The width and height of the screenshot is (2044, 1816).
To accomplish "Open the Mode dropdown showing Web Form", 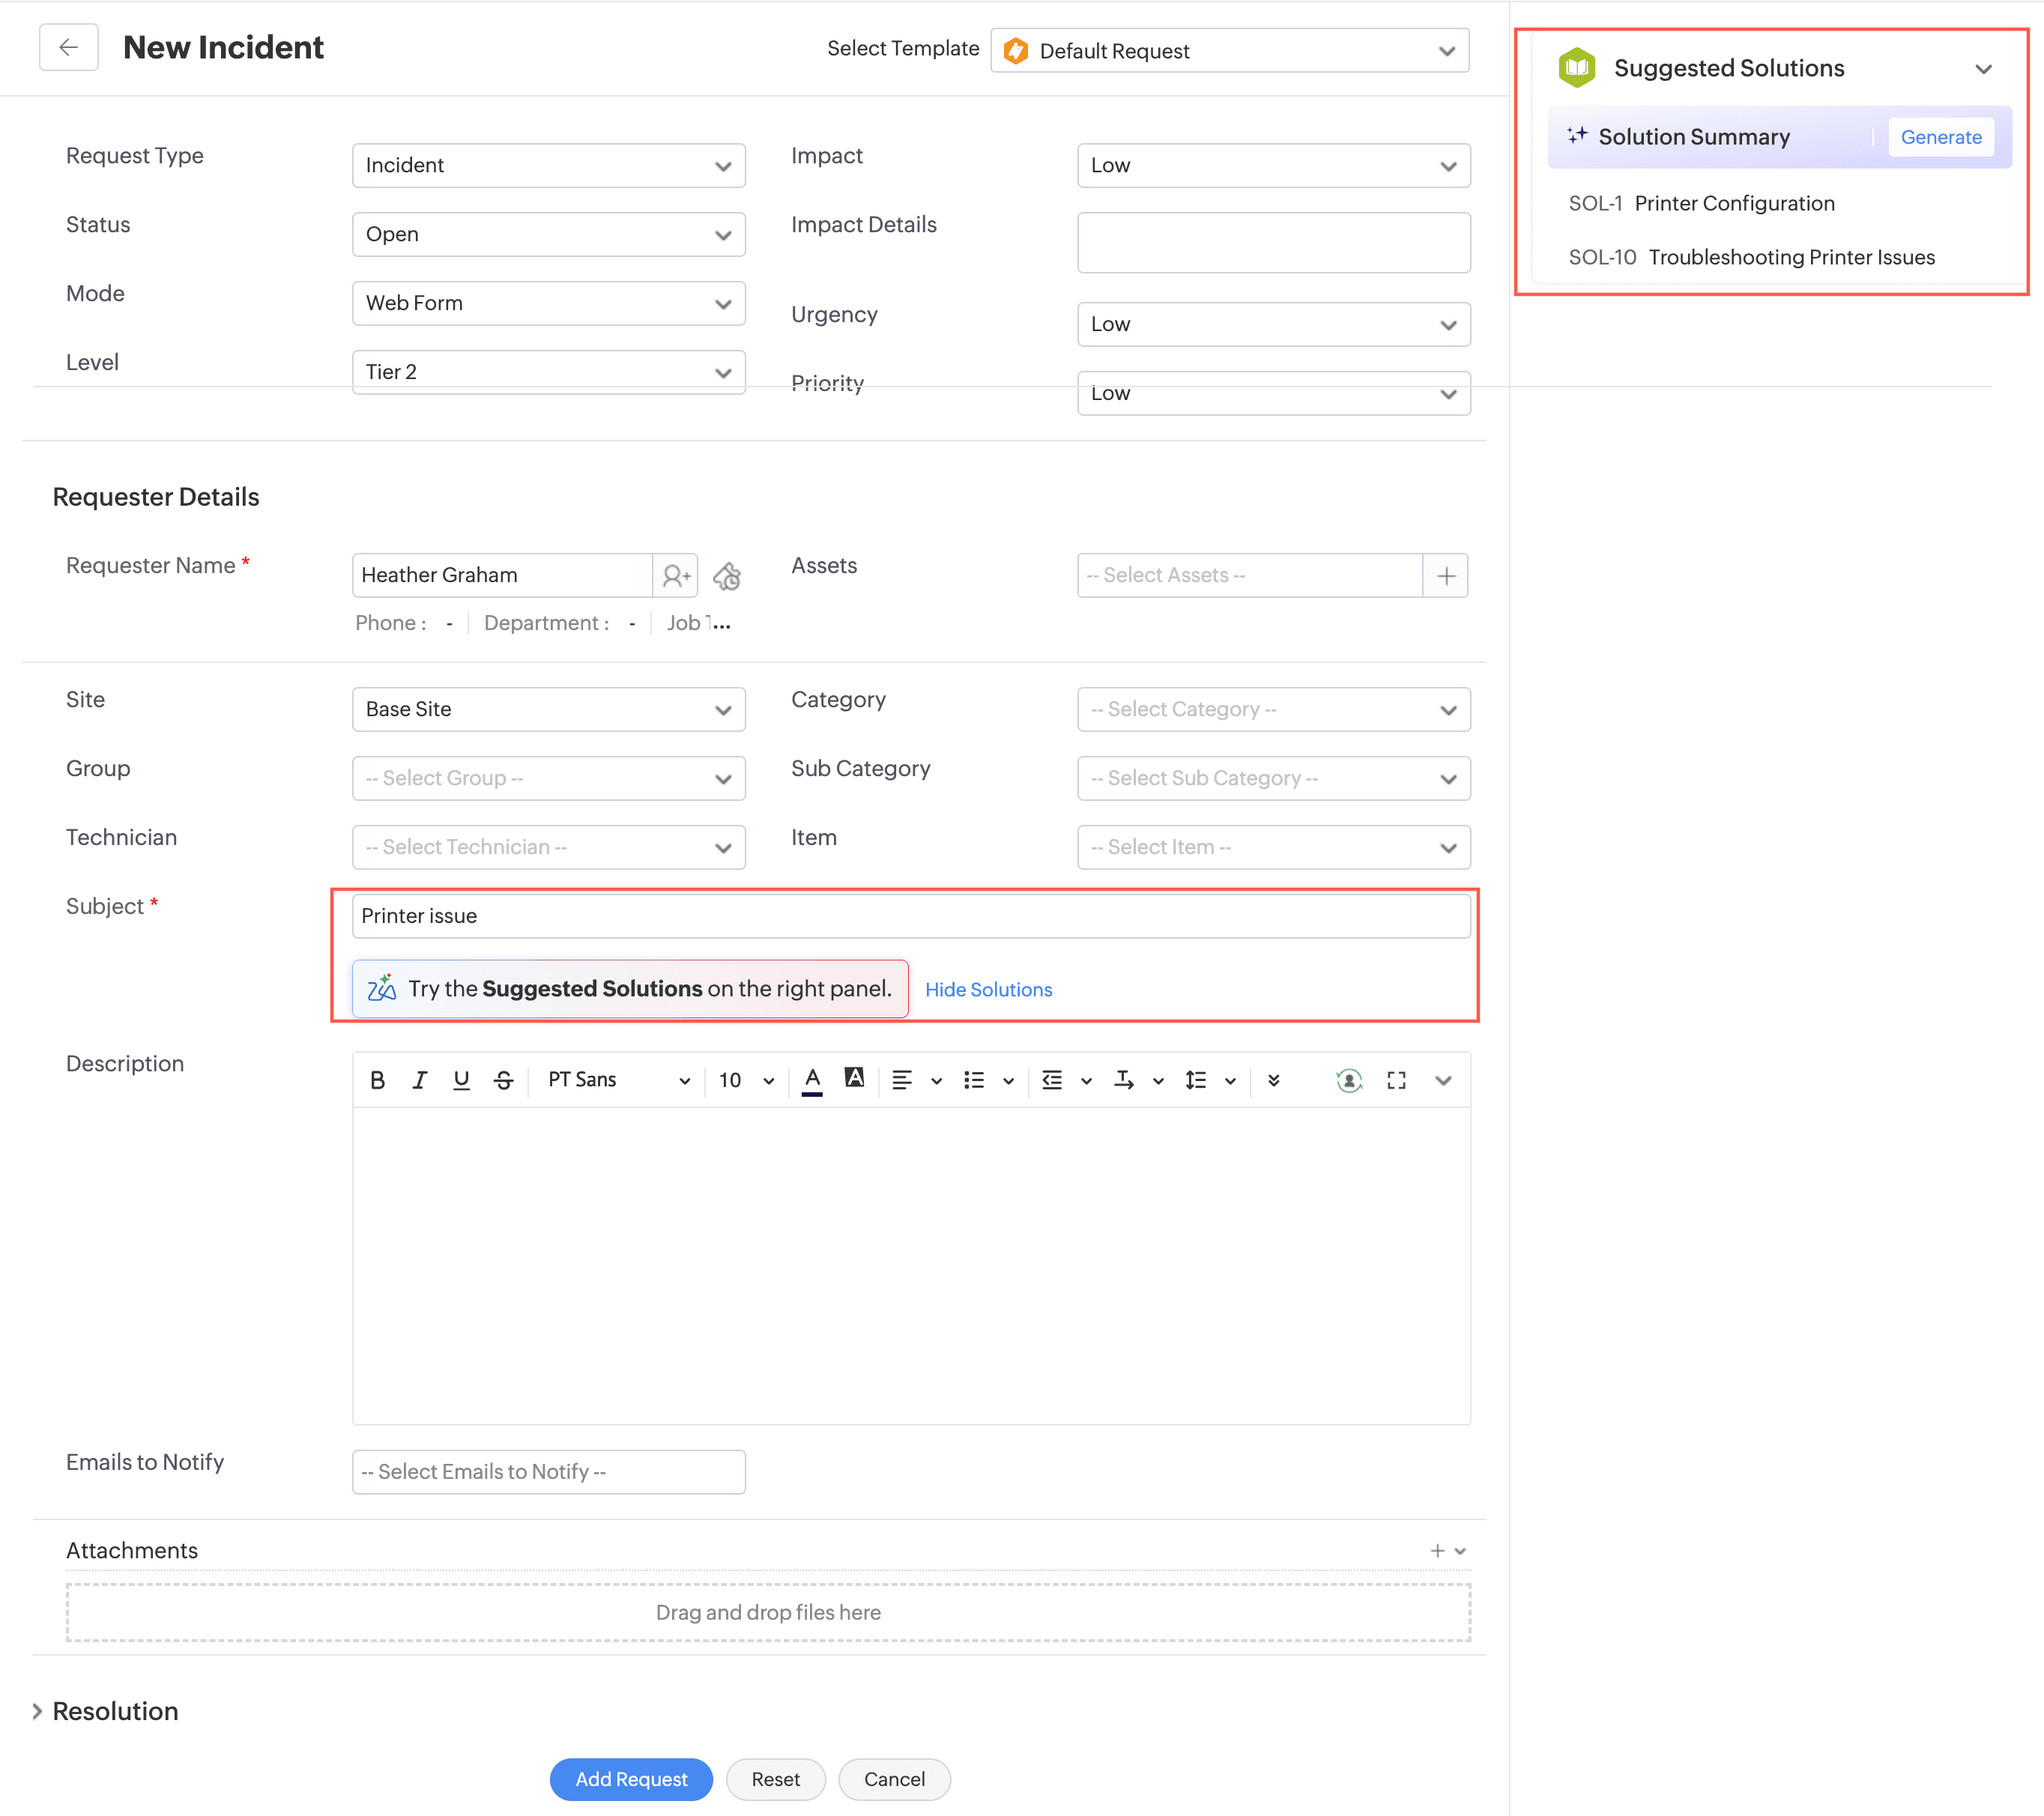I will [549, 303].
